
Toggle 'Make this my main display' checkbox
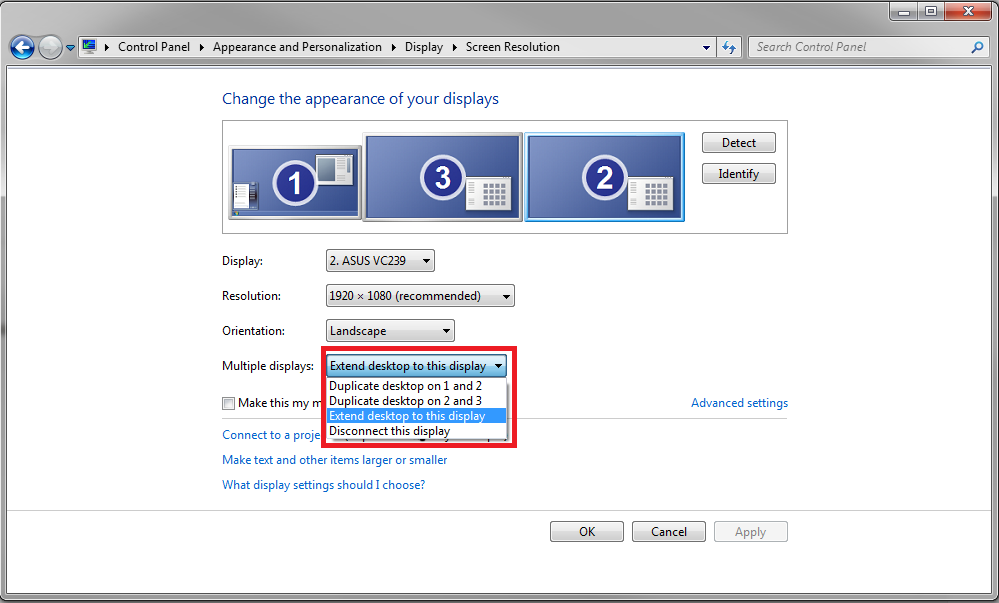pos(229,403)
